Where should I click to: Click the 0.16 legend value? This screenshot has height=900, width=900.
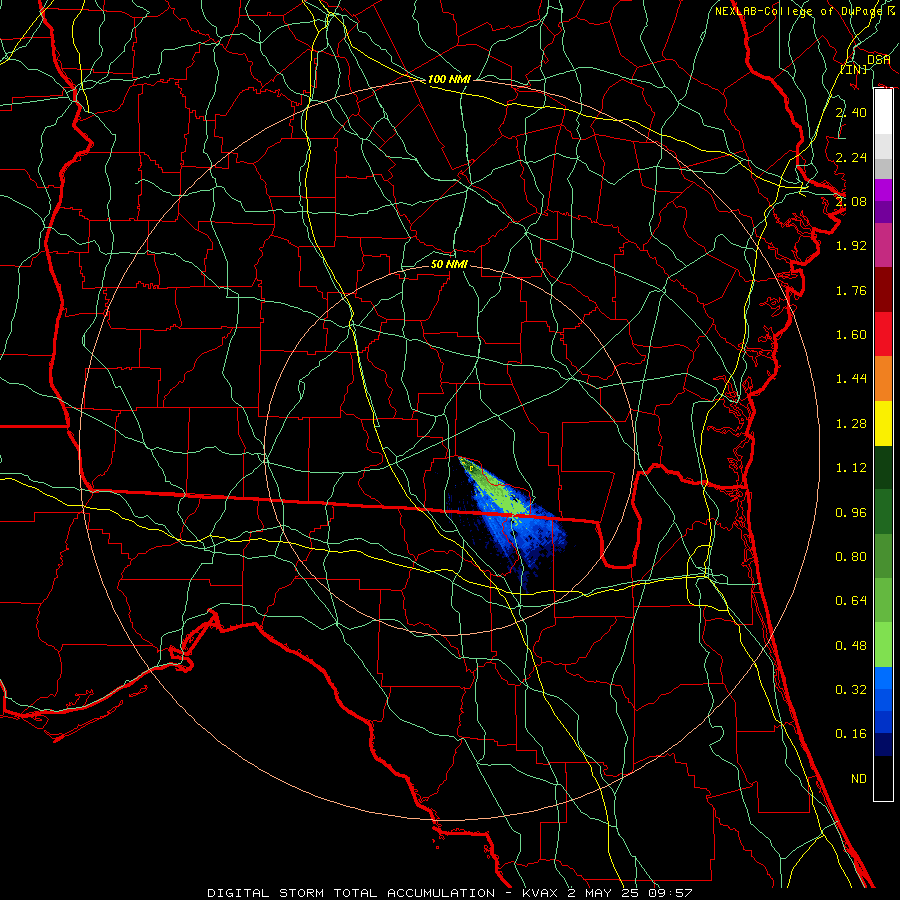(x=851, y=734)
